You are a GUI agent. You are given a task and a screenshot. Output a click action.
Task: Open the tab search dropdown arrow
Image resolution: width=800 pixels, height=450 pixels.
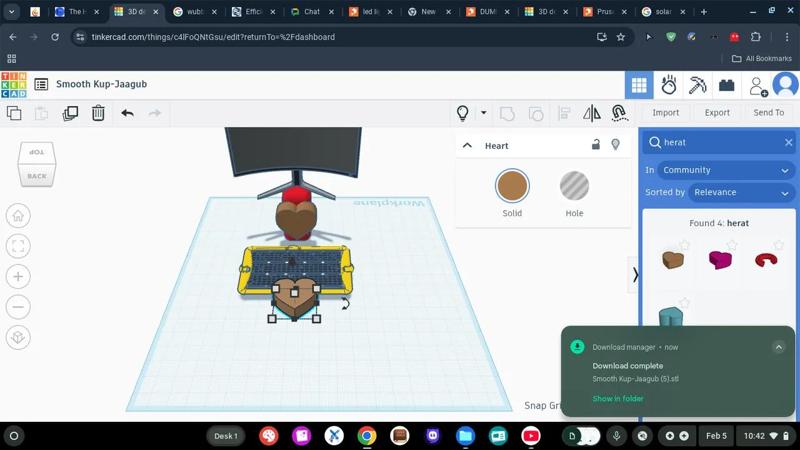(11, 11)
